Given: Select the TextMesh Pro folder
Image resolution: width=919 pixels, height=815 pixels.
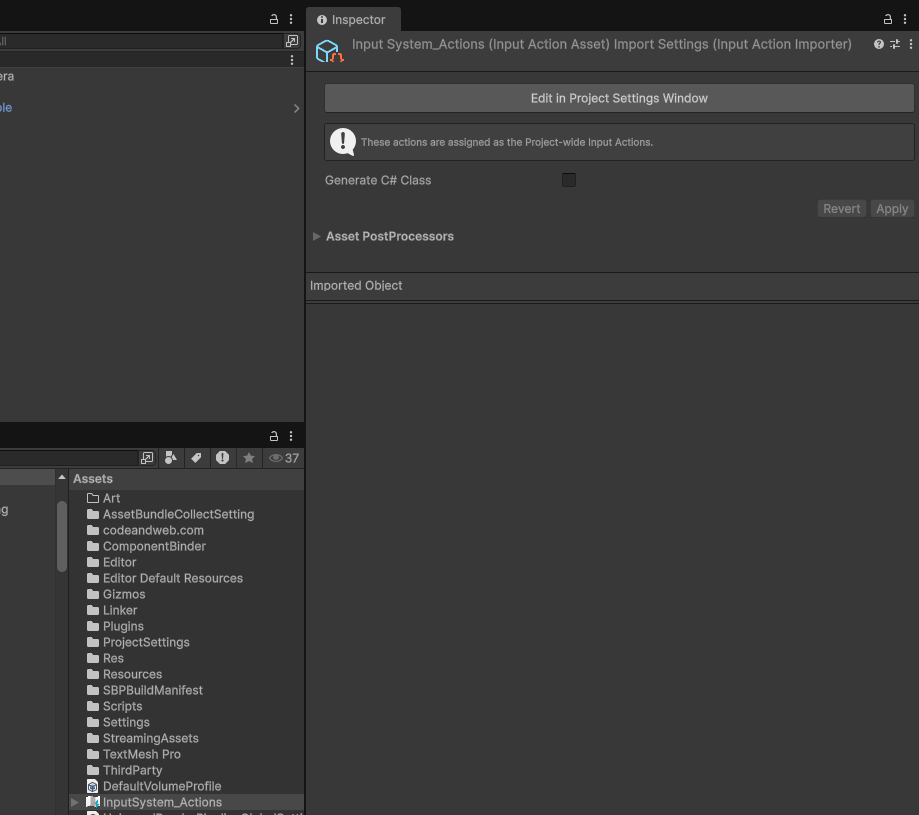Looking at the screenshot, I should pos(186,755).
